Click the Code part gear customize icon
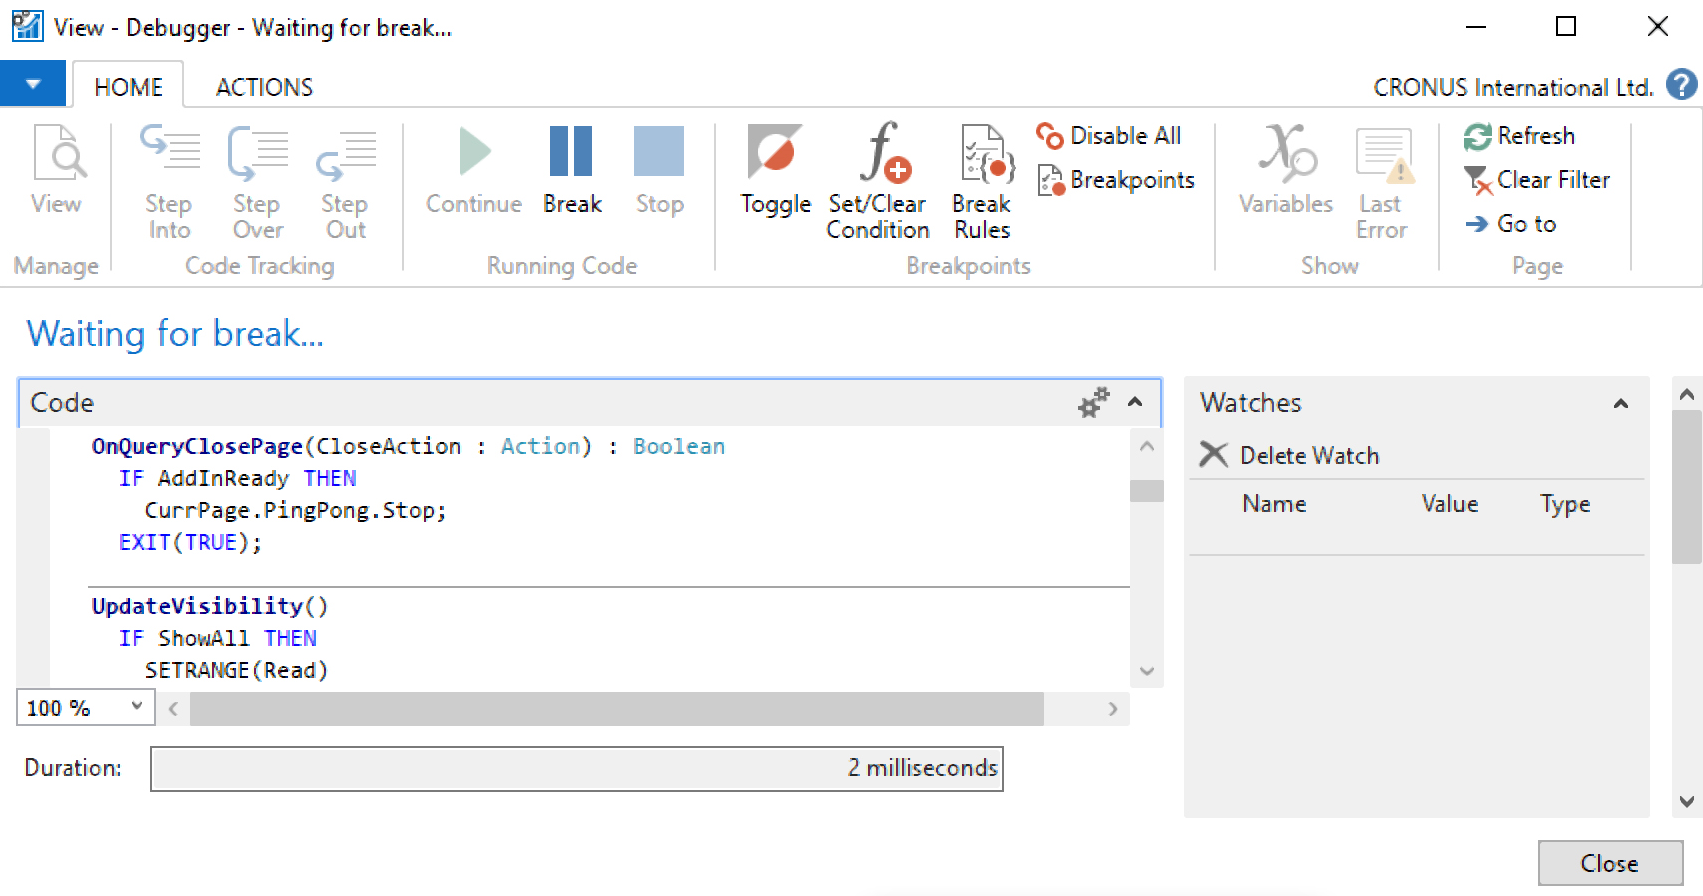The image size is (1703, 896). (1094, 402)
